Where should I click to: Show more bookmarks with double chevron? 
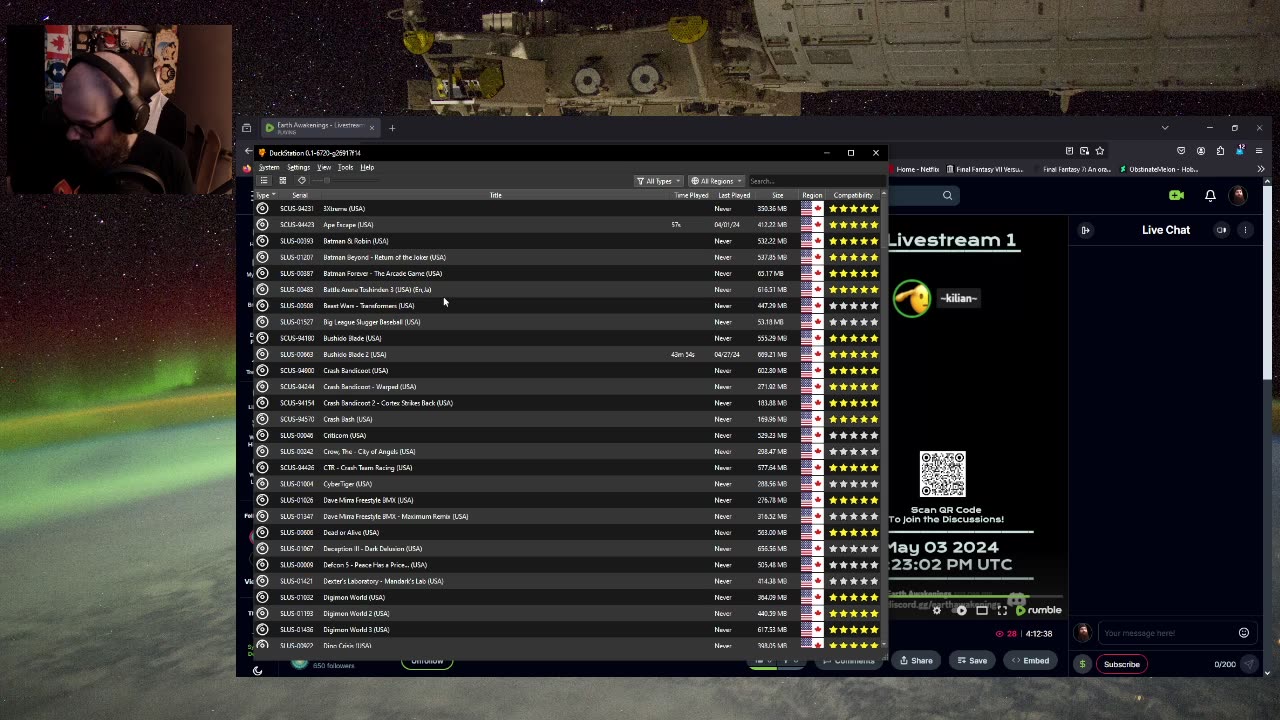(x=1261, y=169)
